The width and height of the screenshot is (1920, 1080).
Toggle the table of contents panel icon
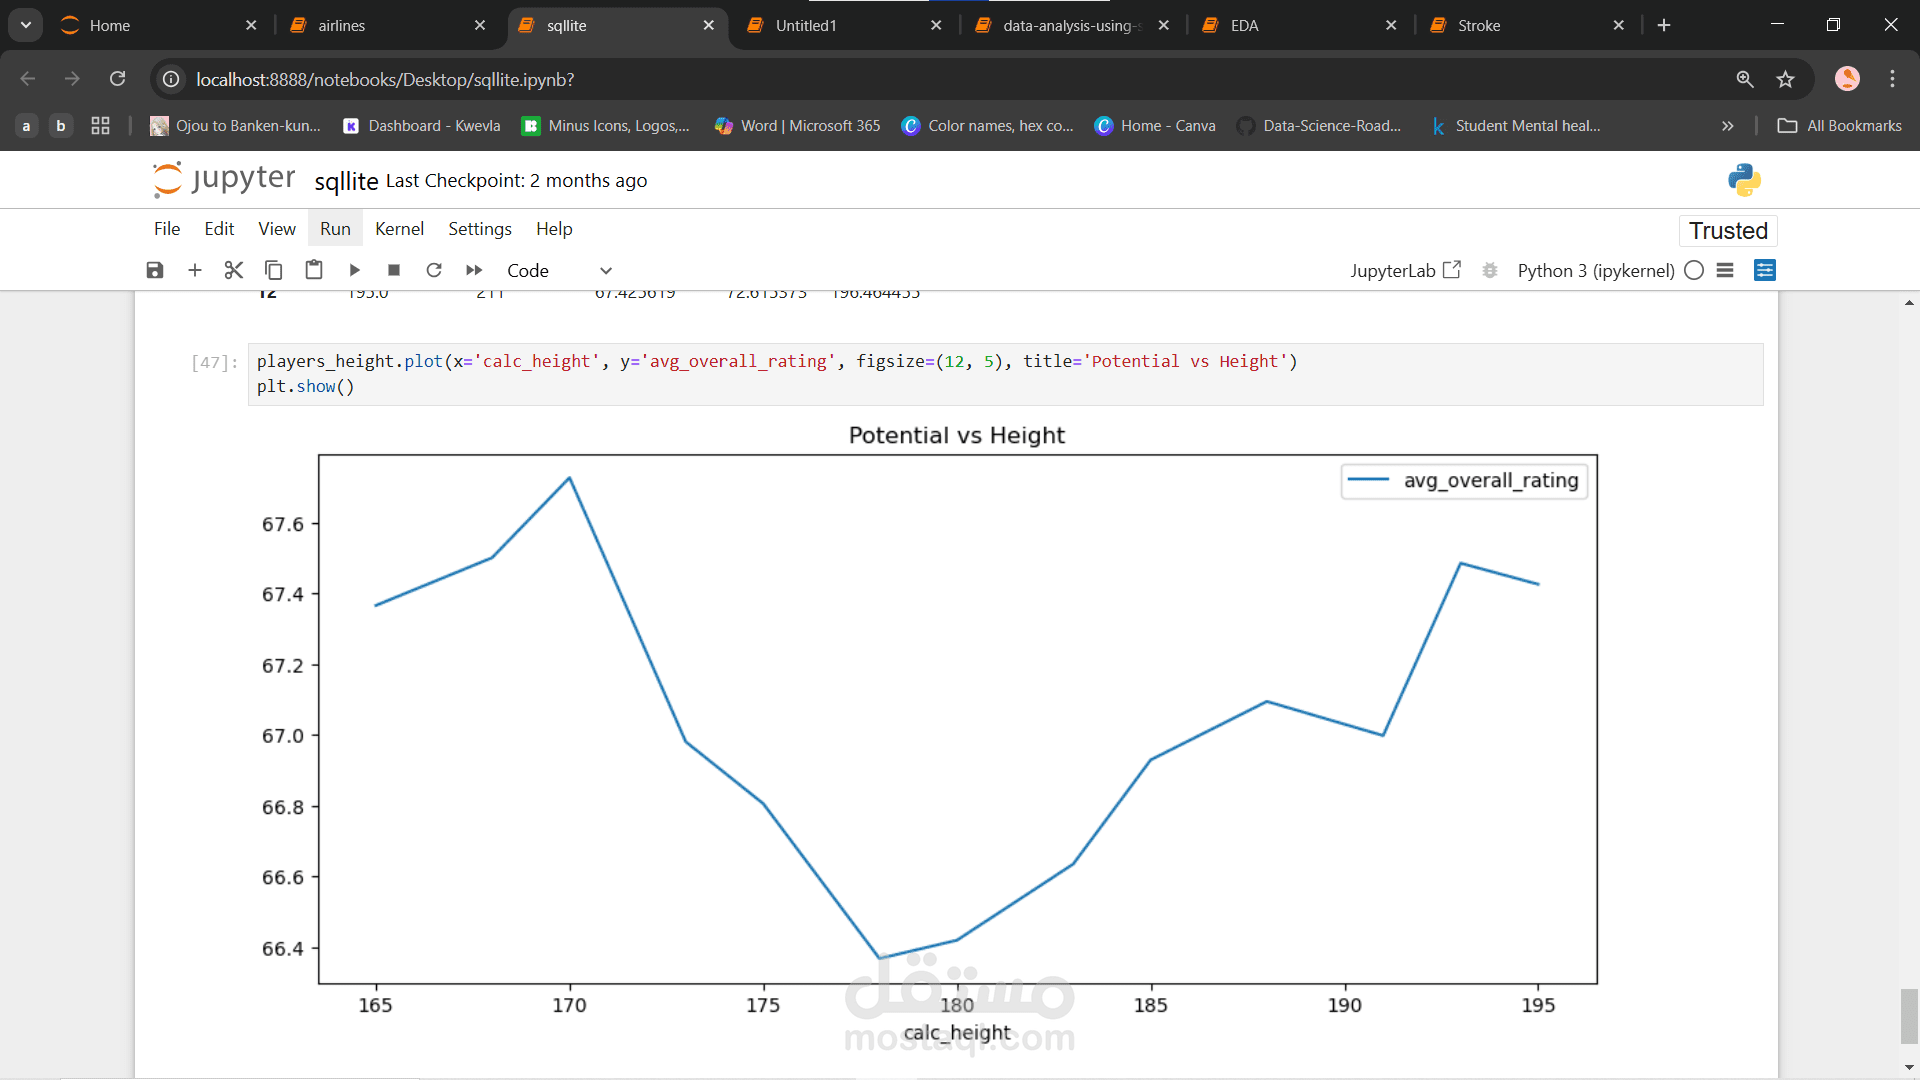pyautogui.click(x=1725, y=270)
